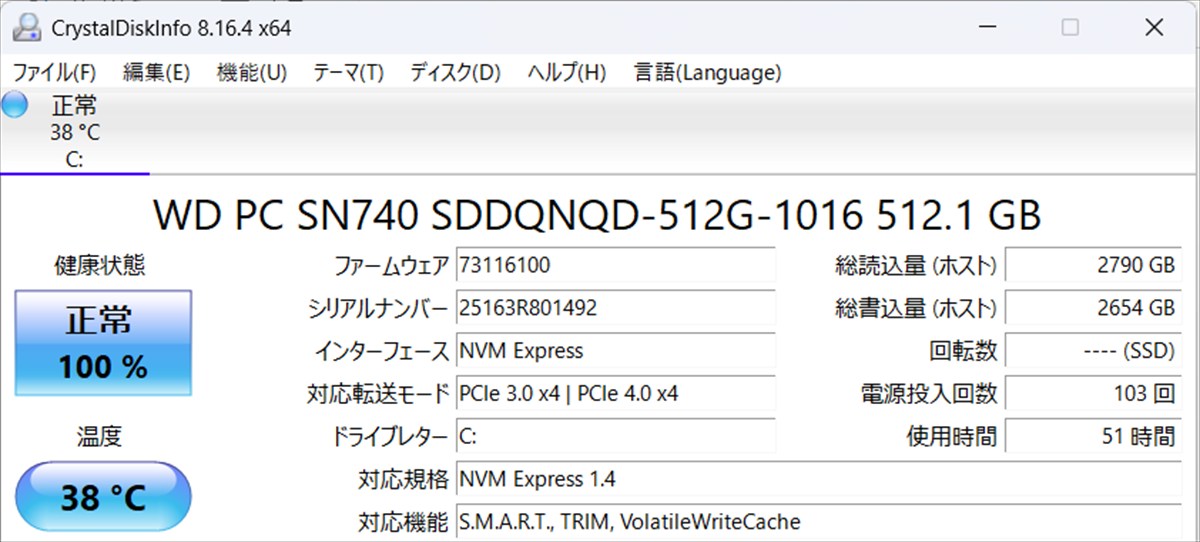Open the ヘルプ(H) menu
This screenshot has width=1200, height=542.
pos(566,72)
